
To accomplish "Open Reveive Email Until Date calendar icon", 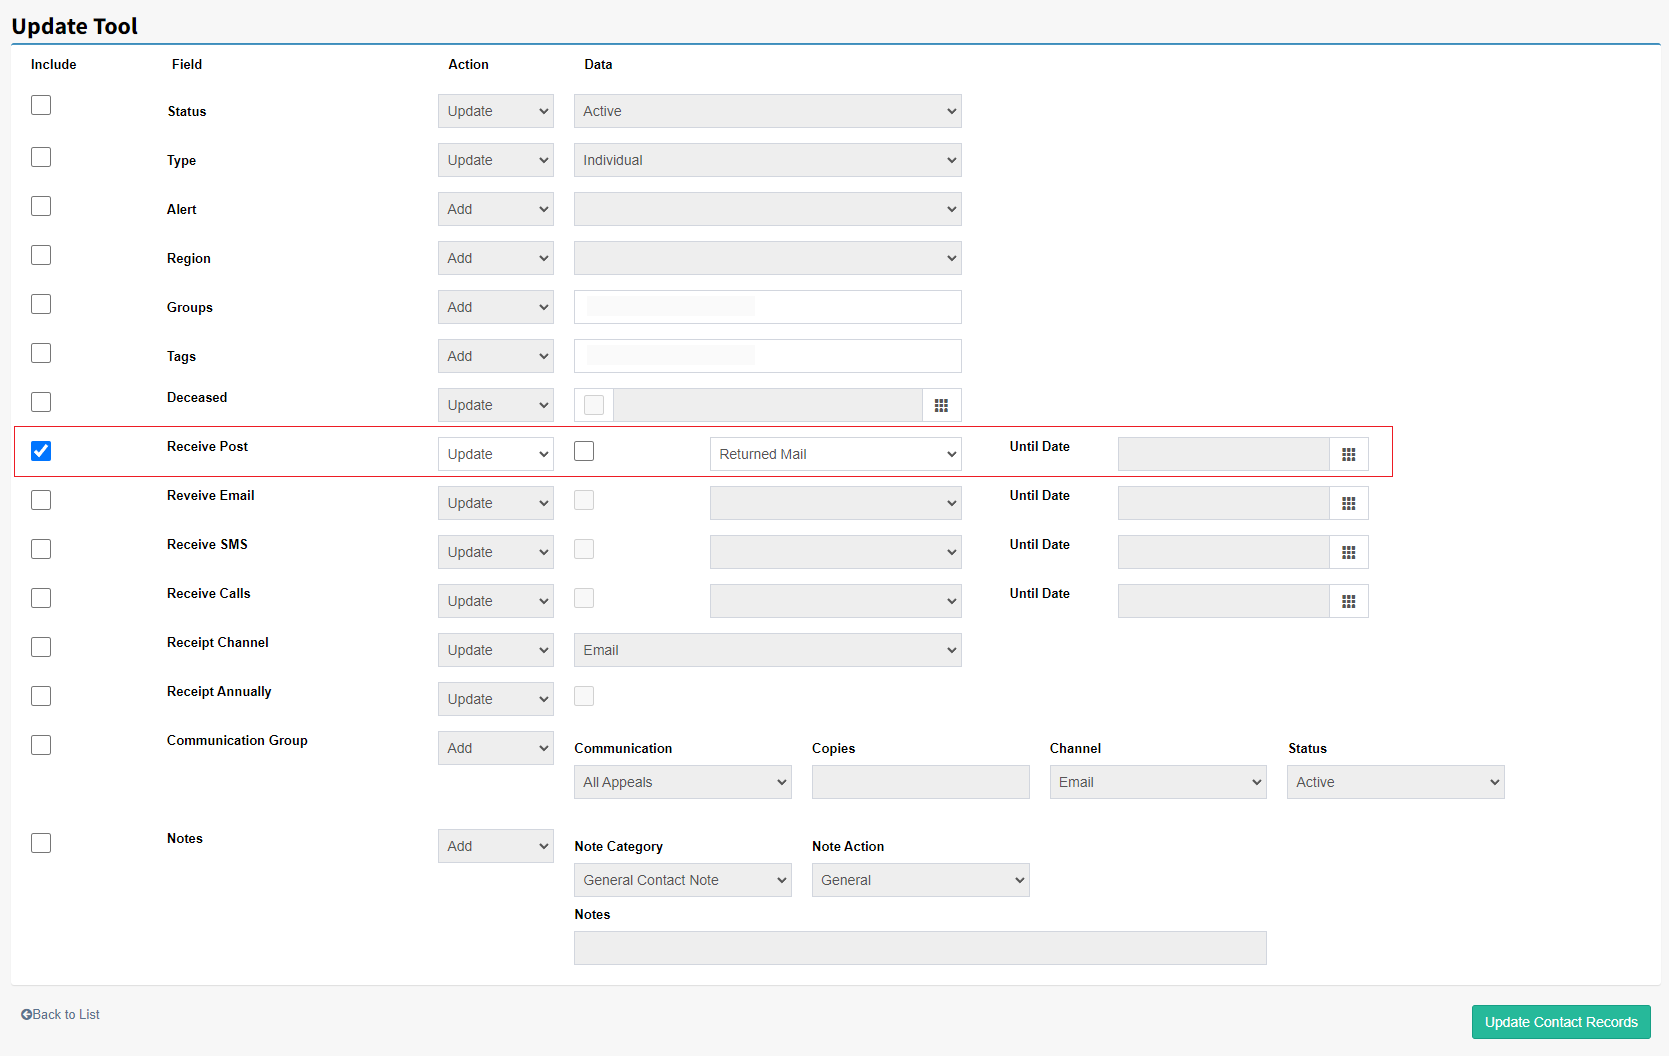I will (1349, 503).
